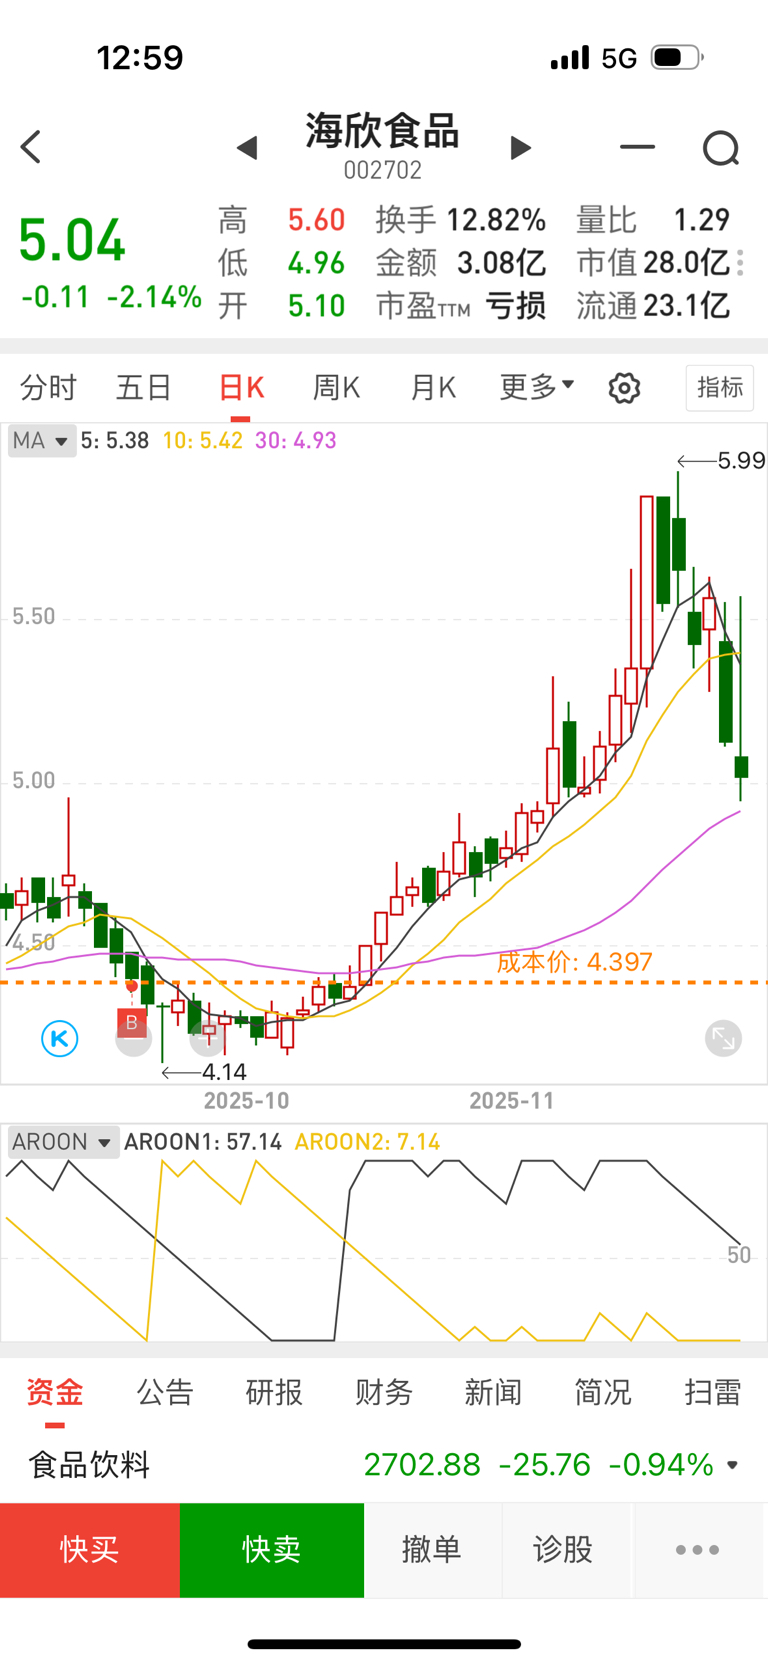Switch to 五日 five-day tab
769x1665 pixels.
144,388
